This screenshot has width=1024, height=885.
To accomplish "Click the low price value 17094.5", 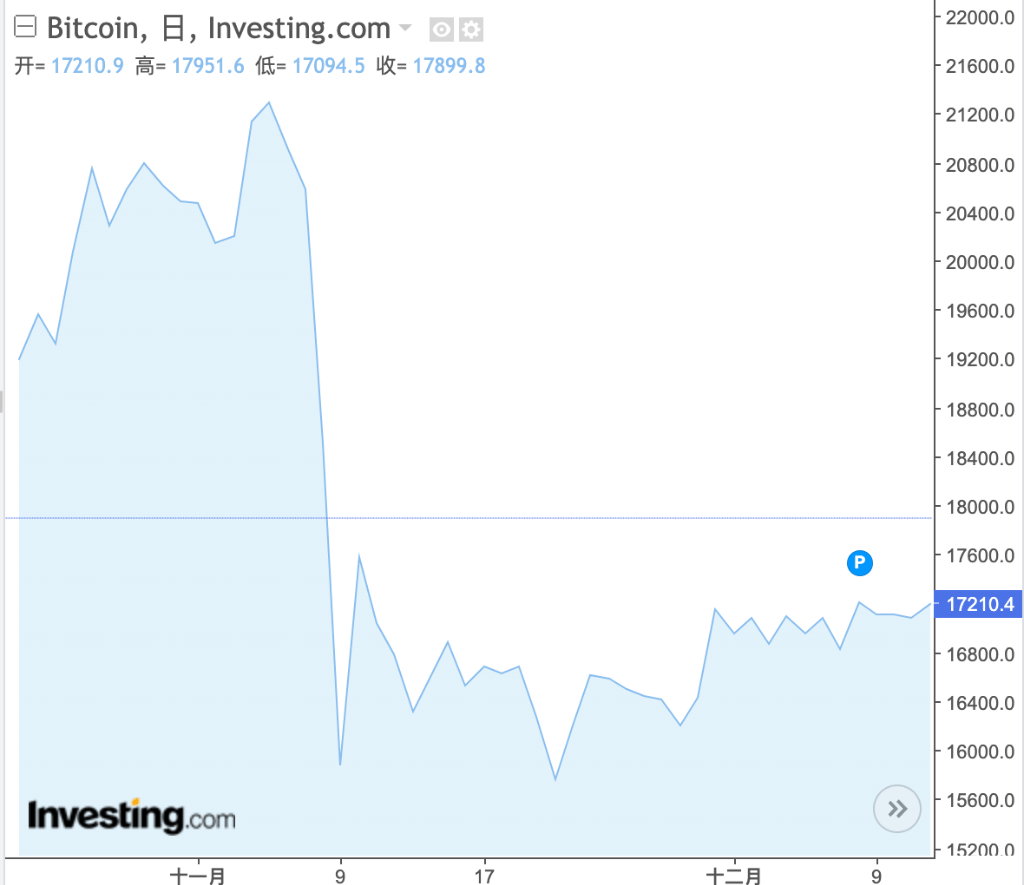I will [328, 66].
